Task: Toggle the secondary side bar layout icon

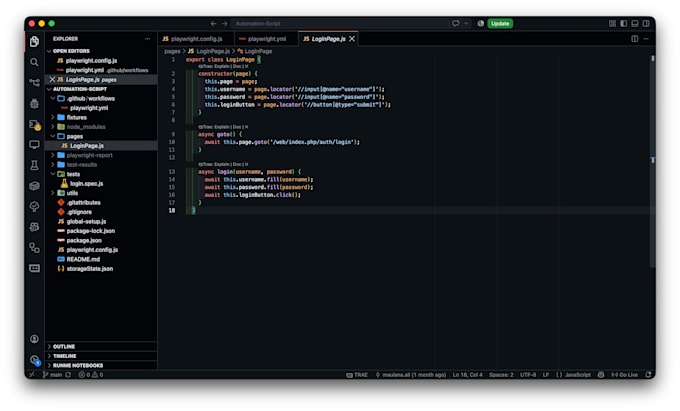Action: [646, 23]
